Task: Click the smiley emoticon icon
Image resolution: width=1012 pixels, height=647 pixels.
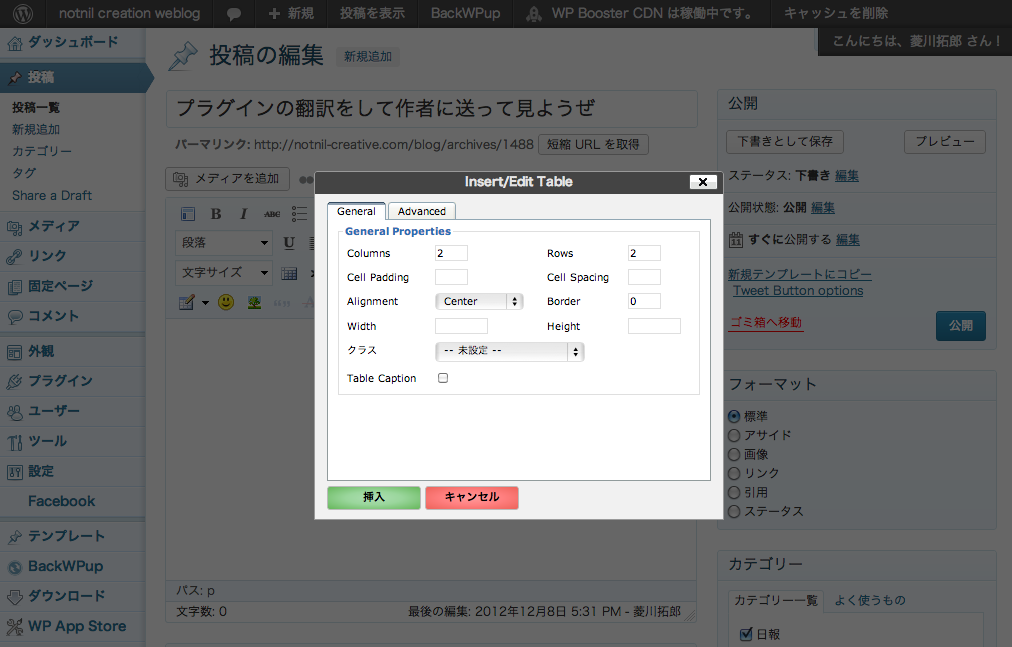Action: coord(226,302)
